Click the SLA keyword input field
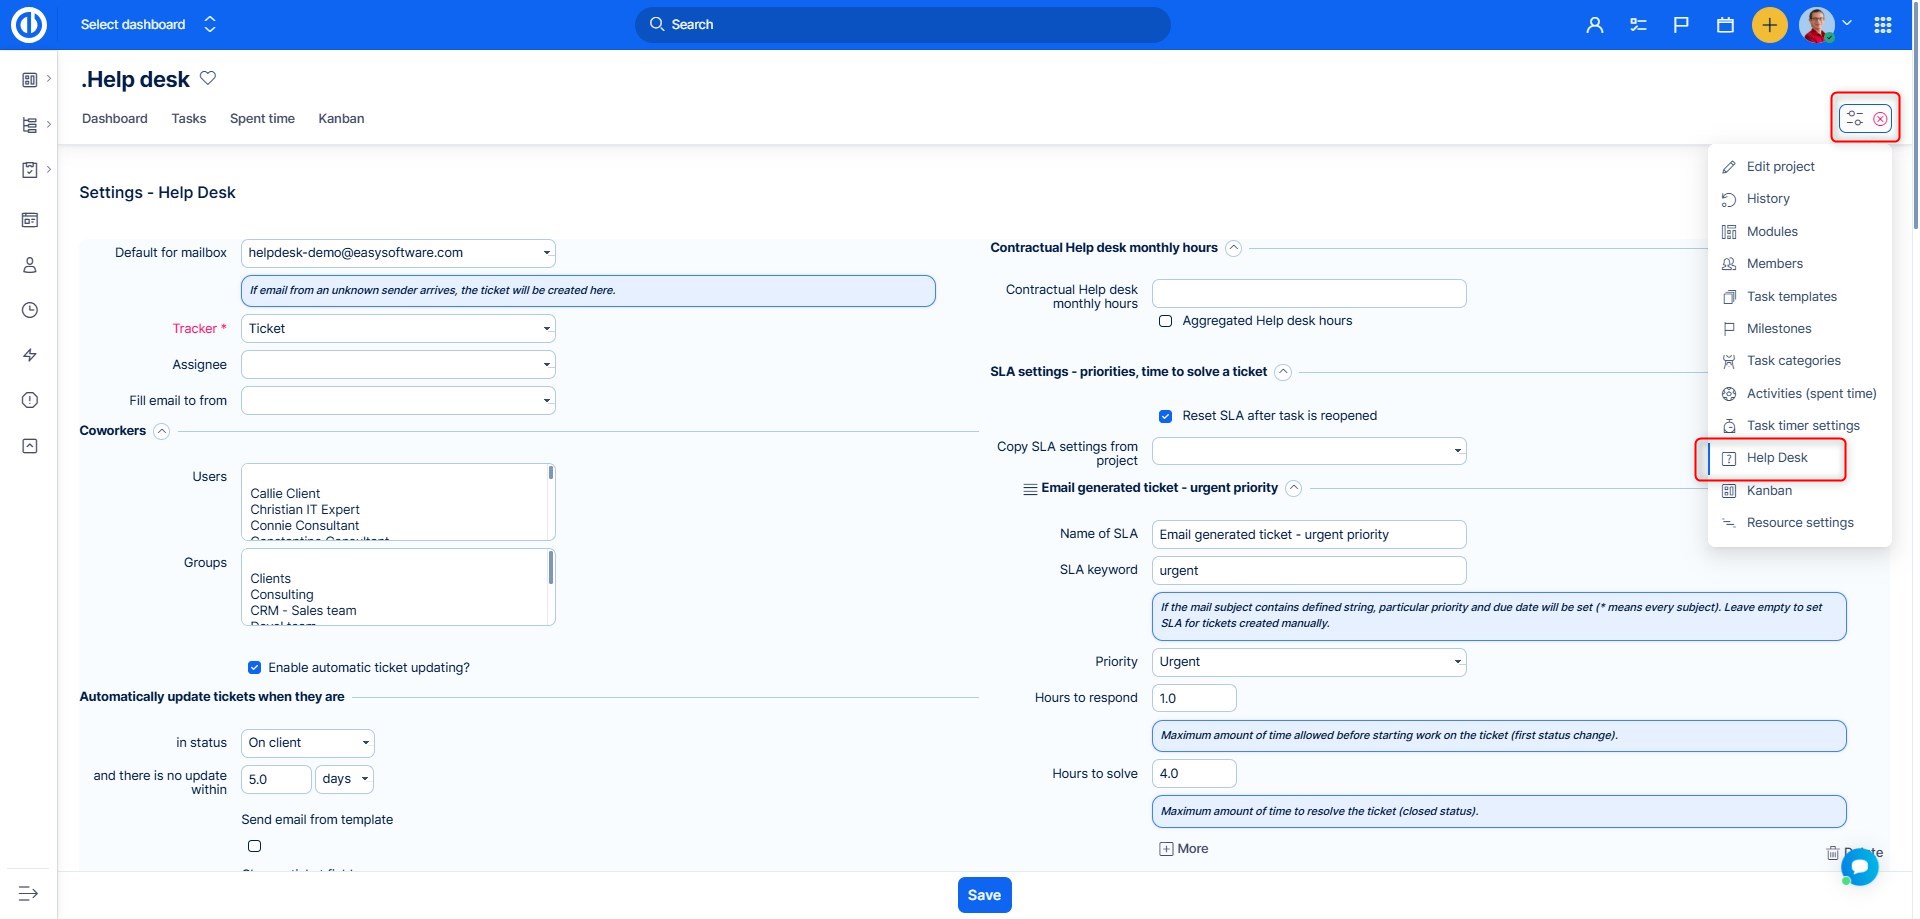 click(x=1308, y=571)
